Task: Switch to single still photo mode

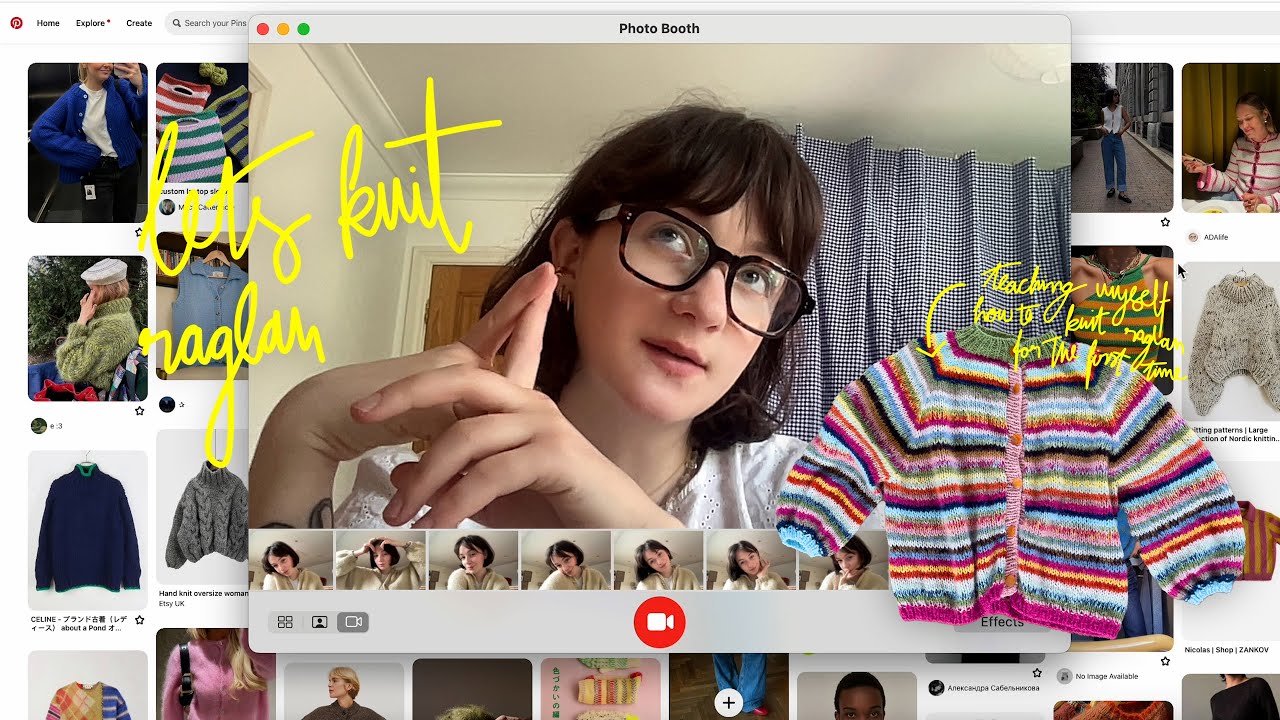Action: click(x=319, y=622)
